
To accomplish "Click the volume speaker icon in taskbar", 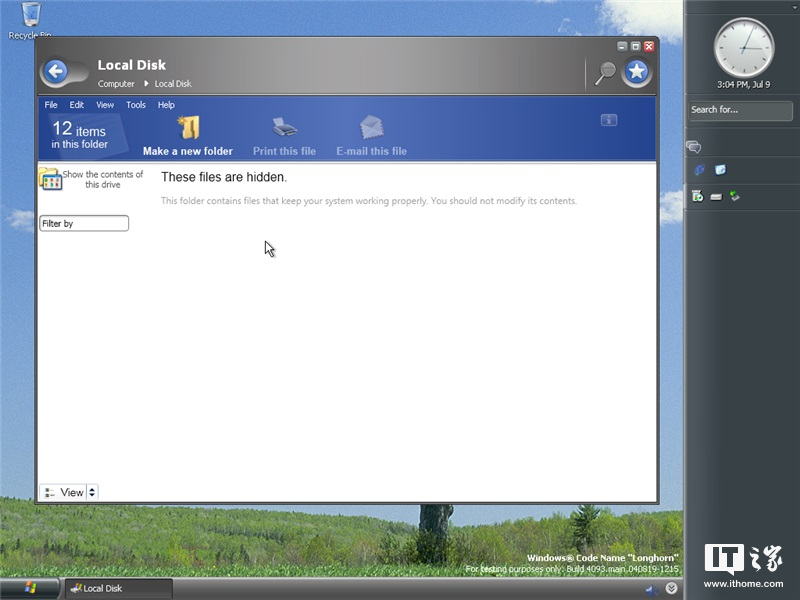I will [x=652, y=590].
